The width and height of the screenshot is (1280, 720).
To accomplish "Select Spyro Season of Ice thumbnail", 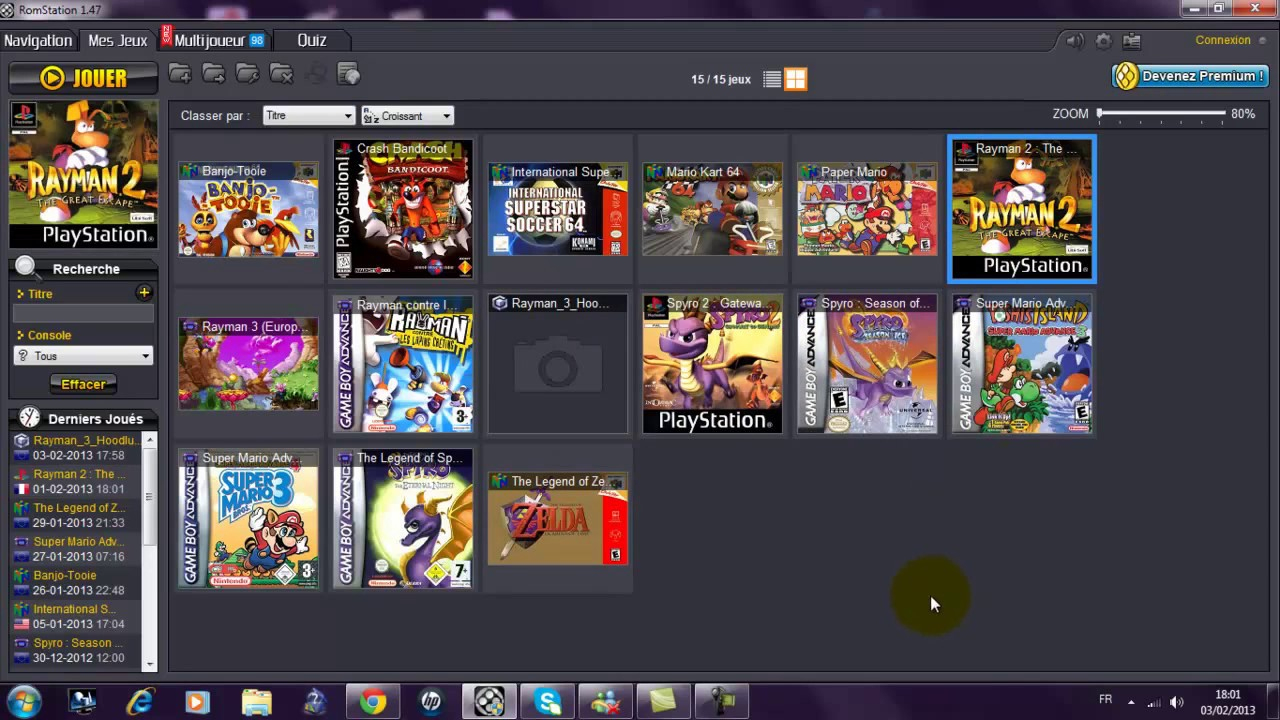I will click(867, 364).
